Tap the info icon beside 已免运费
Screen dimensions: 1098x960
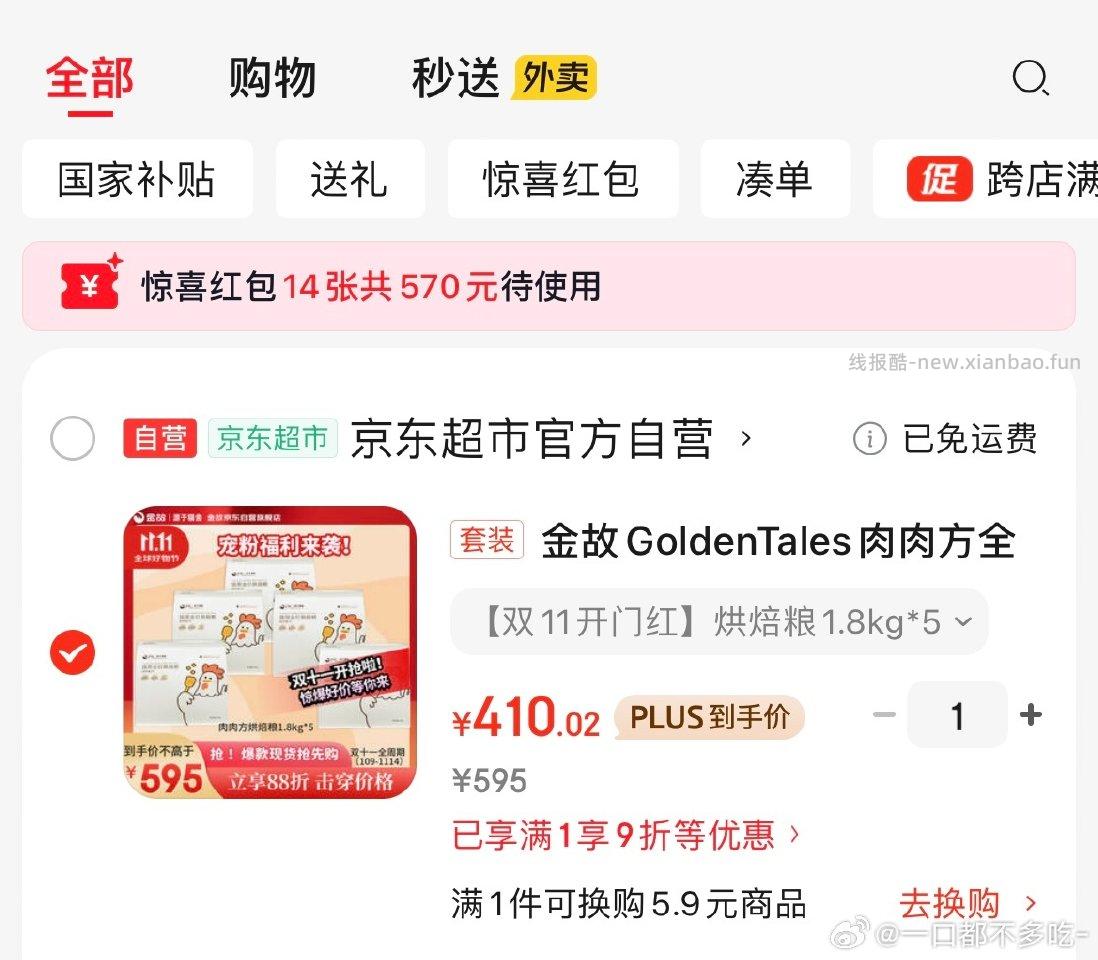point(870,439)
